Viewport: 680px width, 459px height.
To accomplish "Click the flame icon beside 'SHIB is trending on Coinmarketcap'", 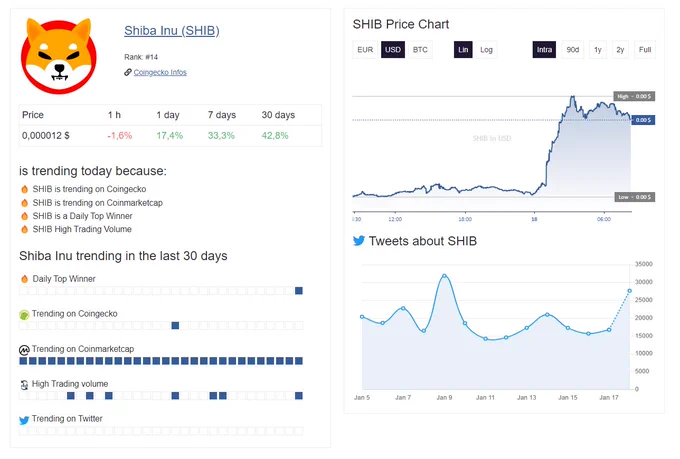I will pyautogui.click(x=25, y=203).
